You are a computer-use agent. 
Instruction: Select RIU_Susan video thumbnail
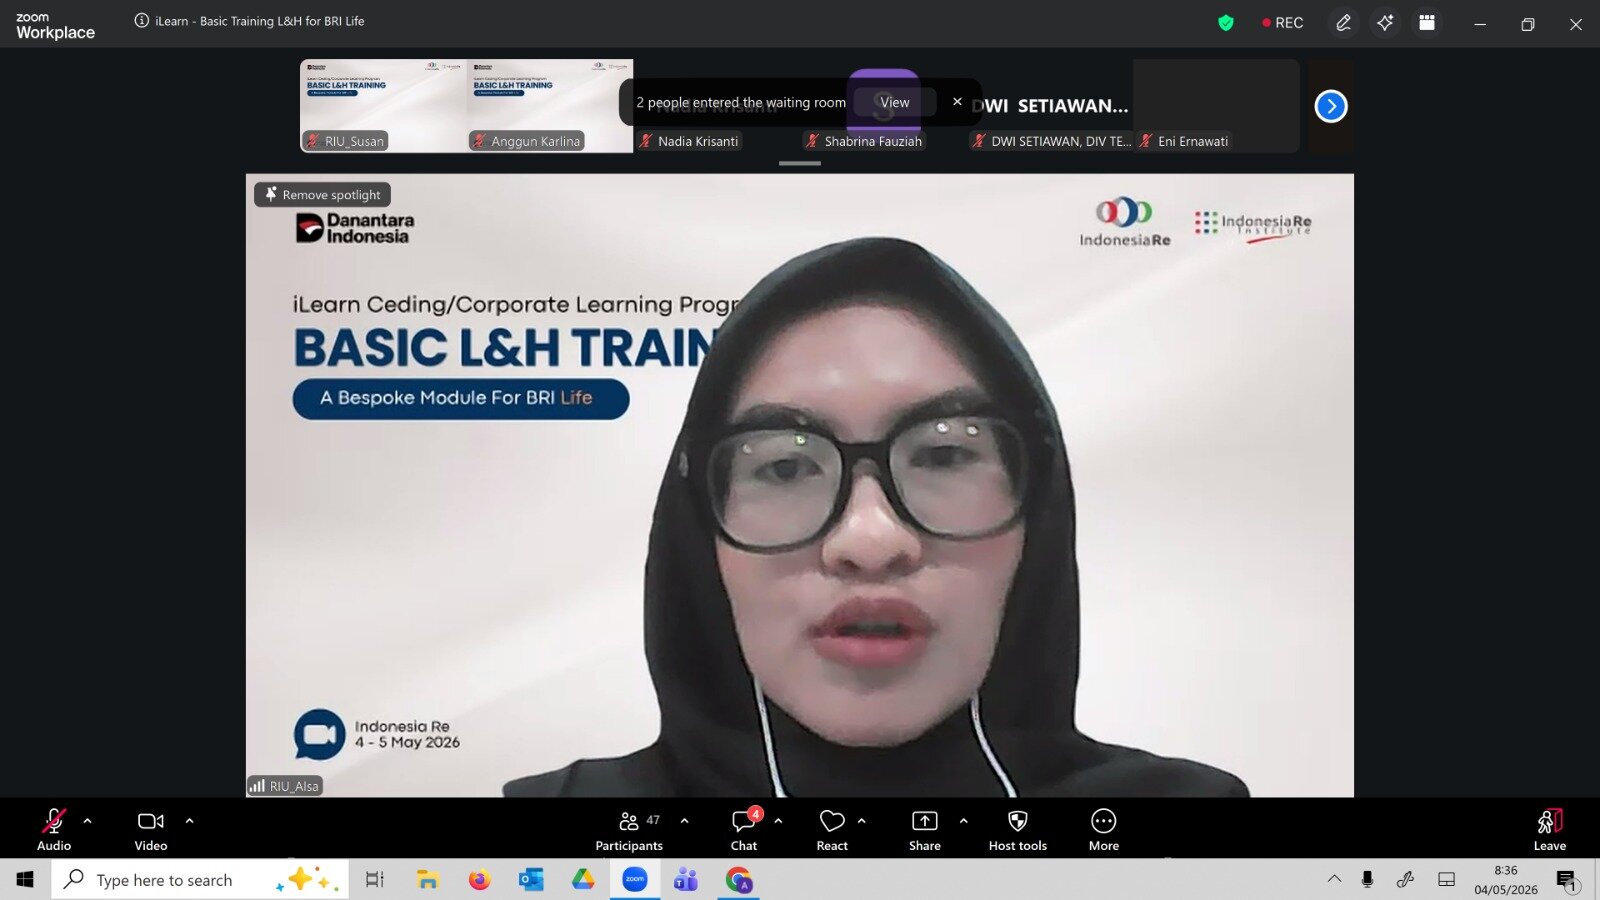coord(383,105)
